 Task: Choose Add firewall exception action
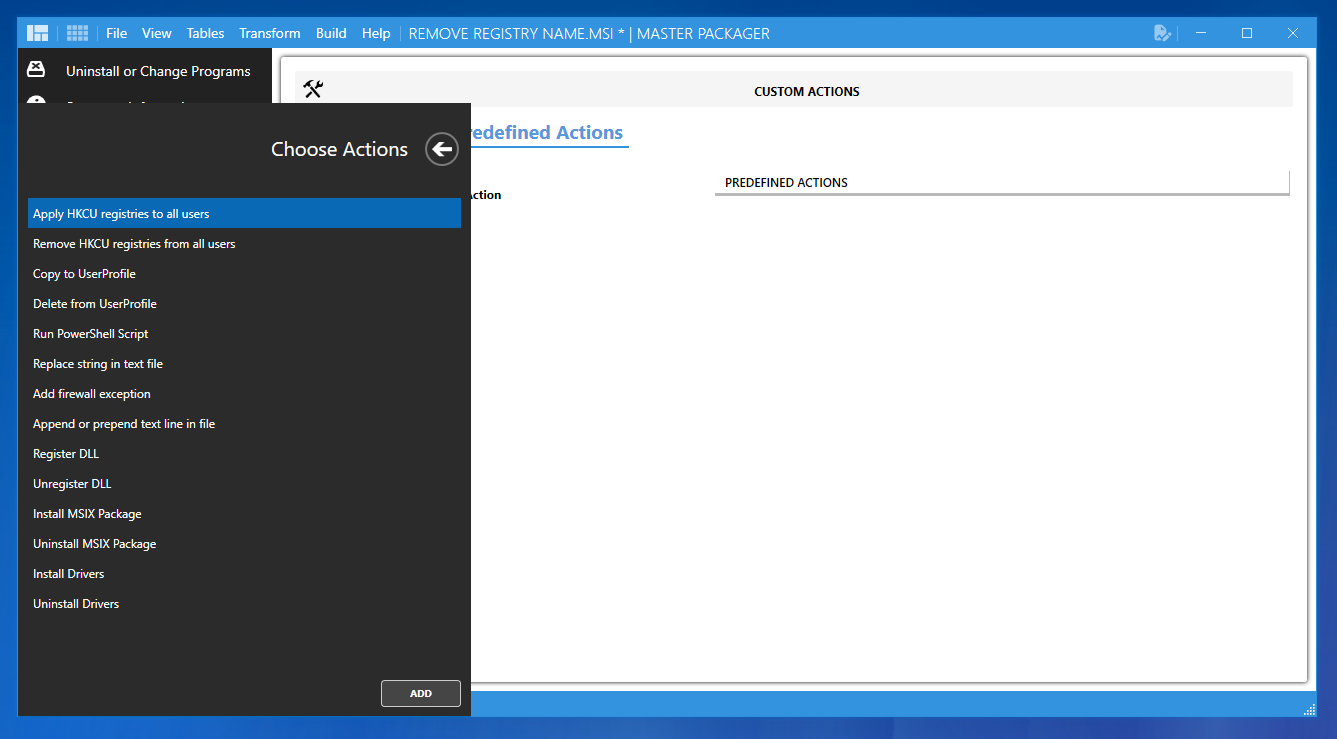tap(244, 393)
